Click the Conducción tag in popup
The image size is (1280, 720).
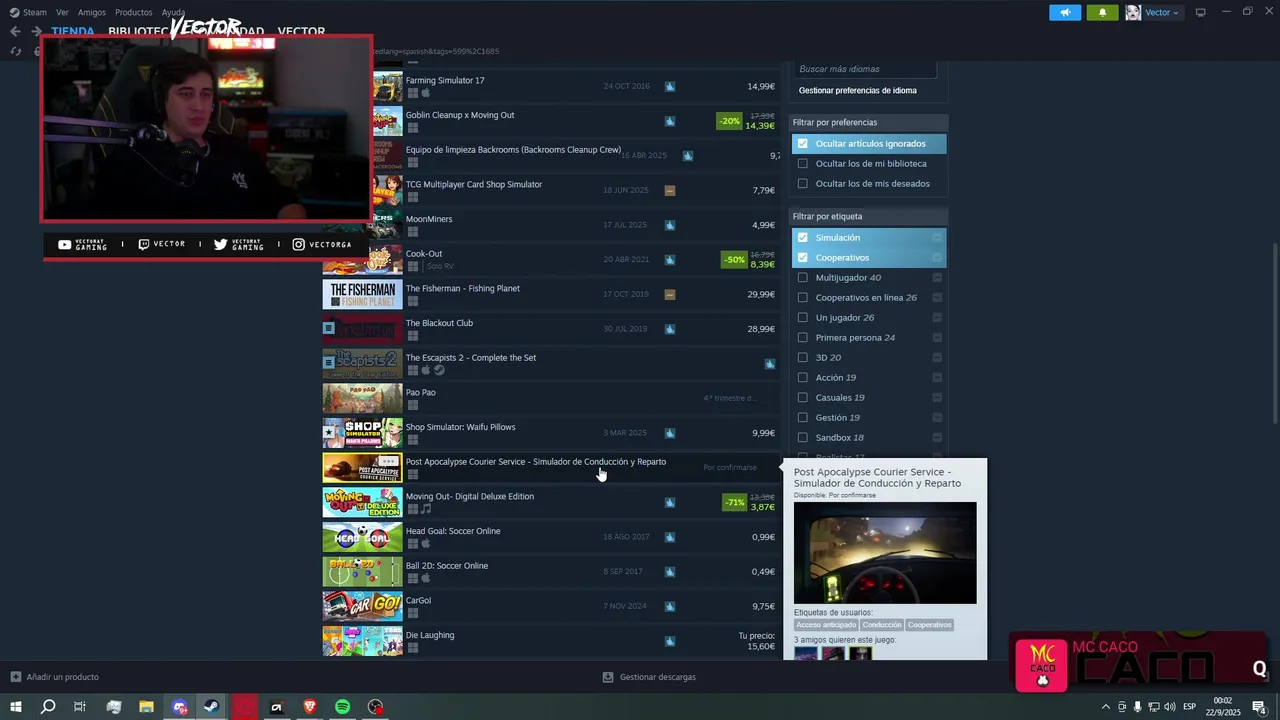coord(882,625)
